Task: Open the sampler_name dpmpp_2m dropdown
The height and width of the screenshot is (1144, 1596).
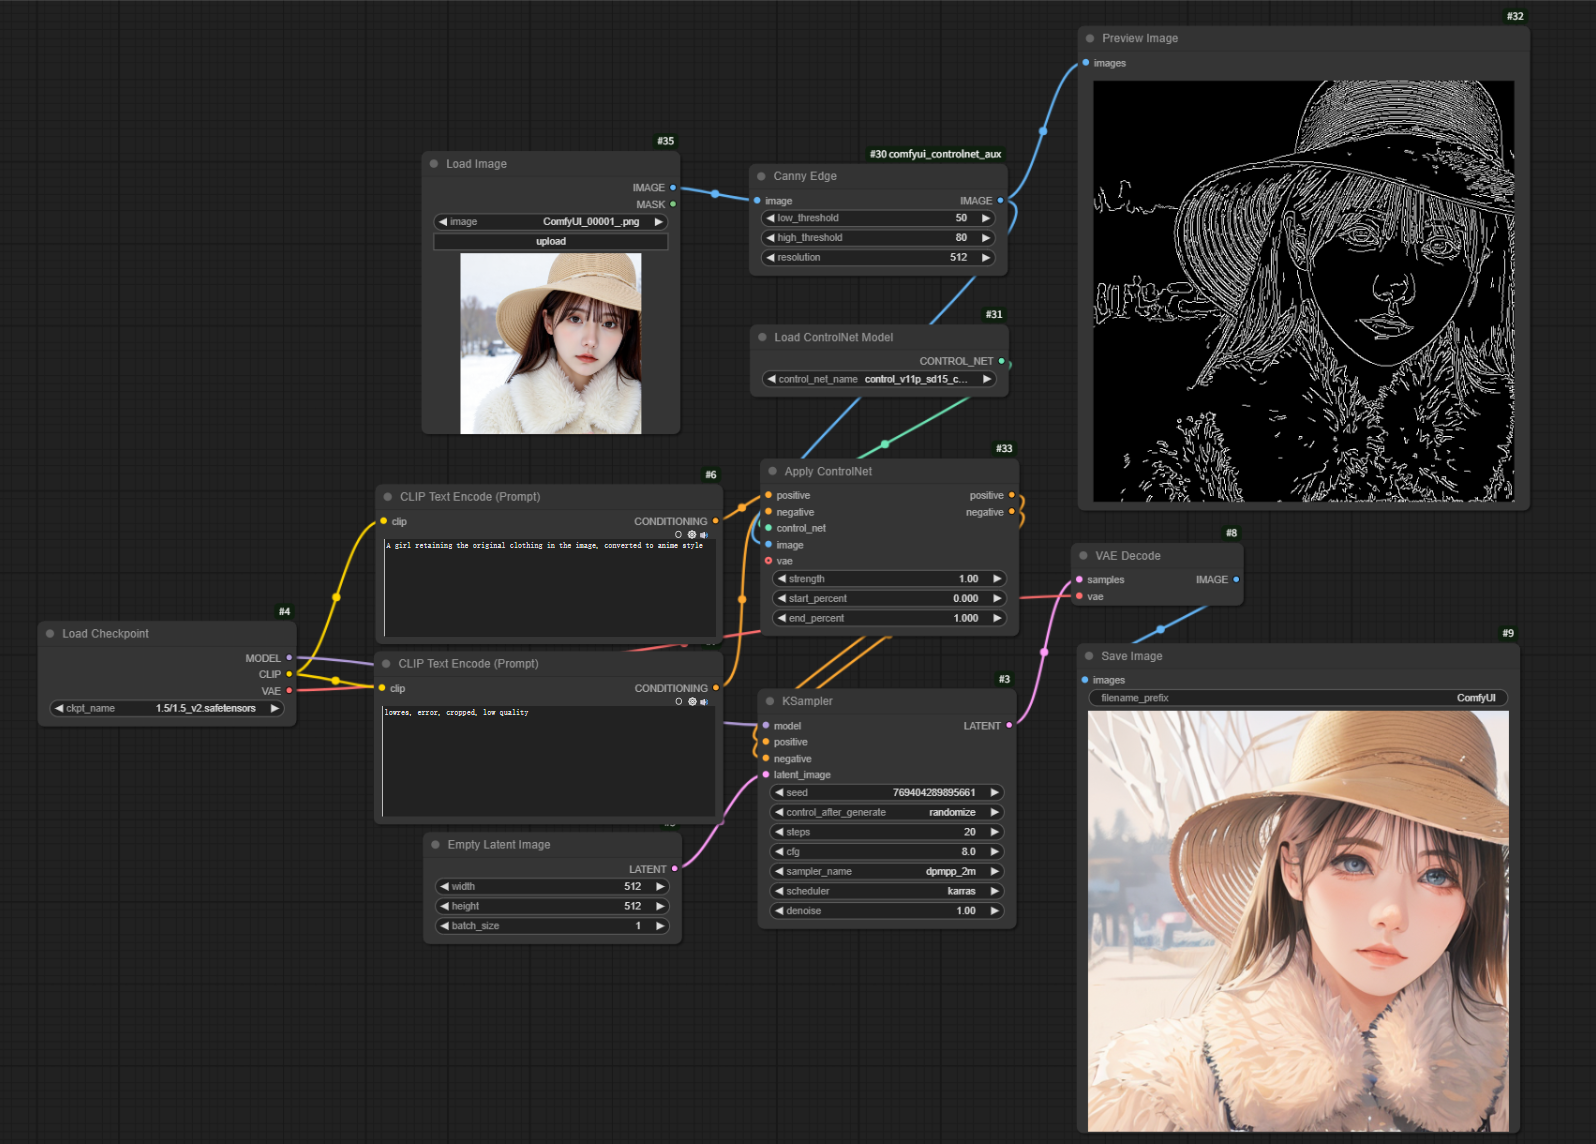Action: (886, 871)
